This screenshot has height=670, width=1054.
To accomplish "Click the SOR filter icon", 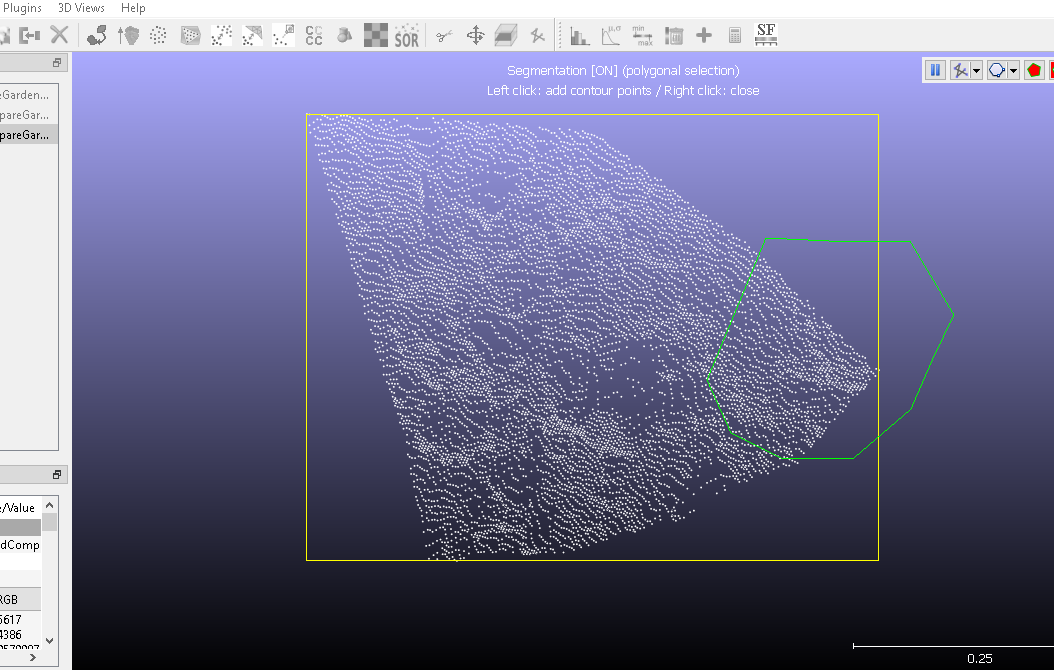I will click(x=406, y=36).
